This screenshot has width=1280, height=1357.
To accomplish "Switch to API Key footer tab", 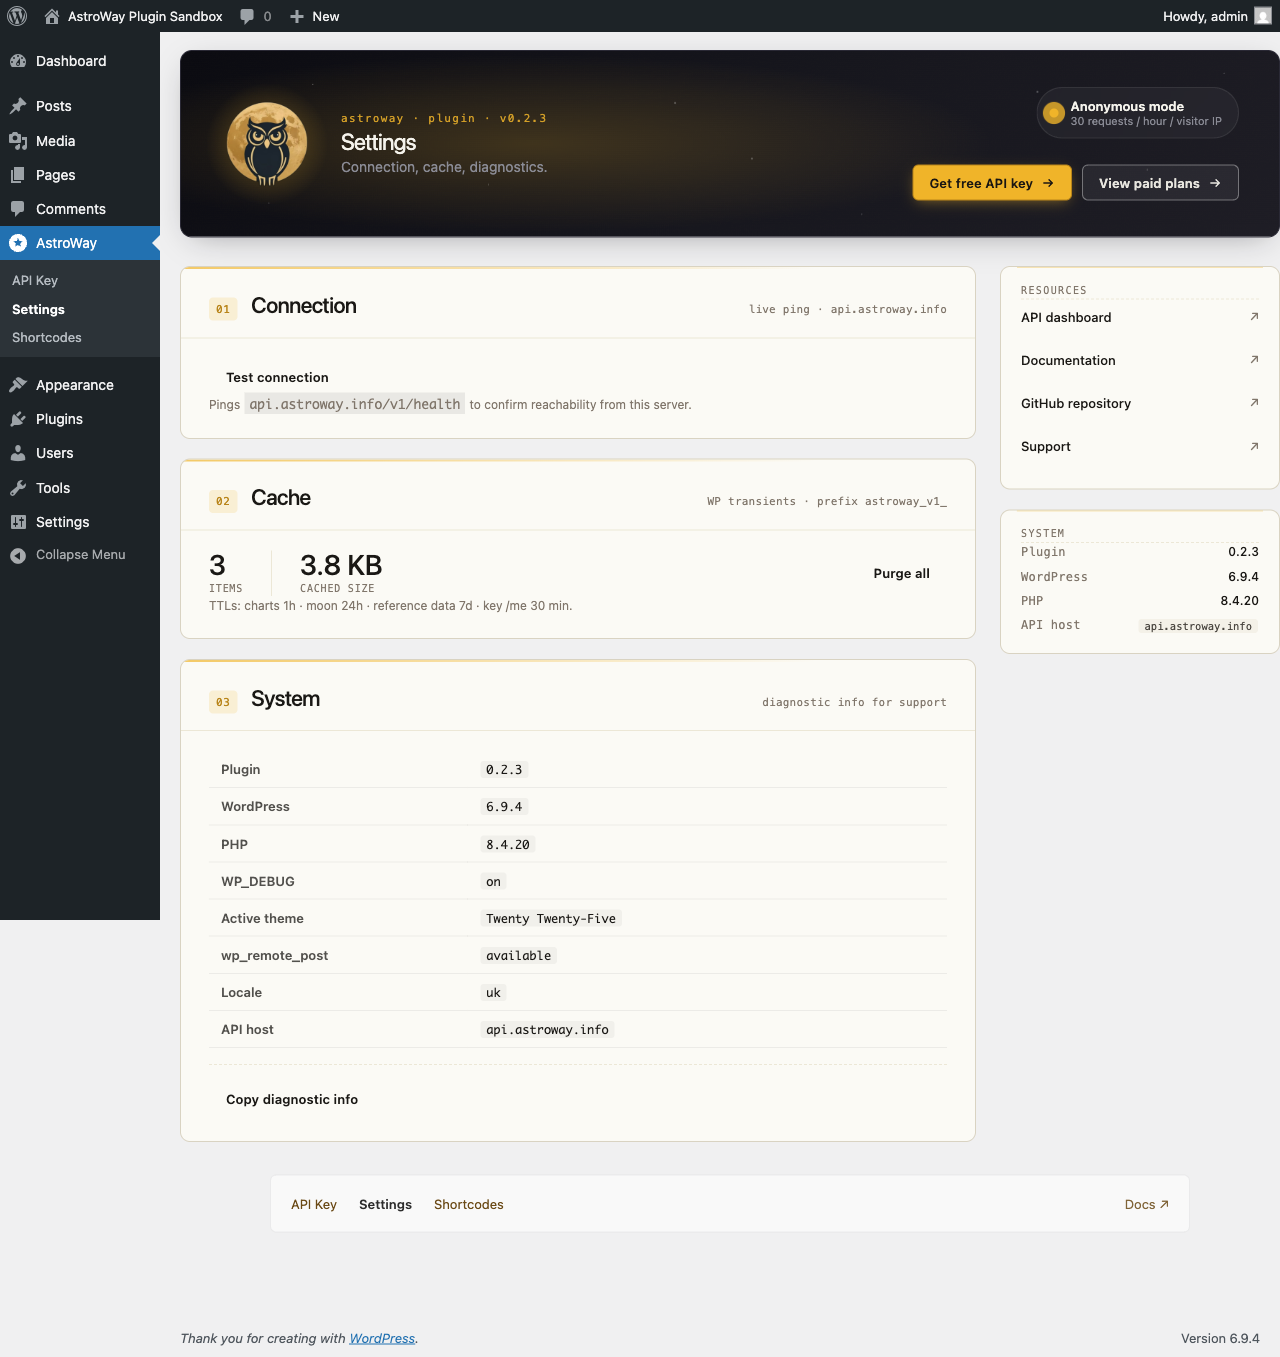I will click(314, 1205).
